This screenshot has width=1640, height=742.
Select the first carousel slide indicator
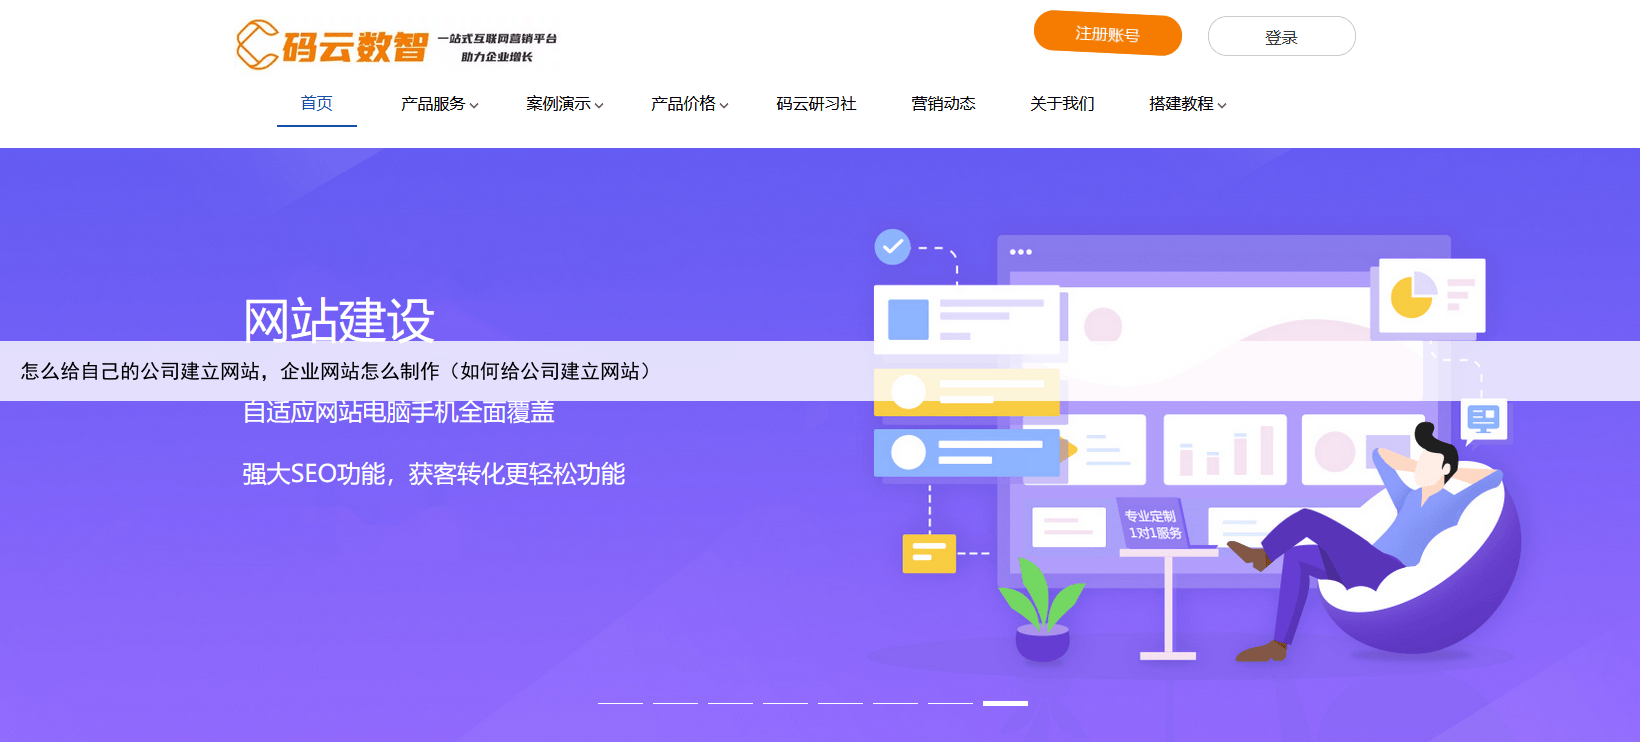coord(620,703)
